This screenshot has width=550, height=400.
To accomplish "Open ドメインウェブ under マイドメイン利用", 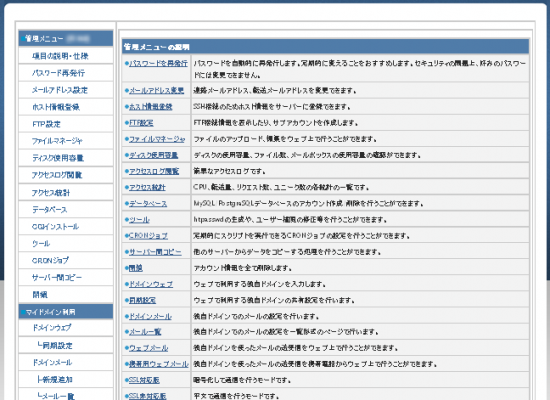I will [x=52, y=327].
